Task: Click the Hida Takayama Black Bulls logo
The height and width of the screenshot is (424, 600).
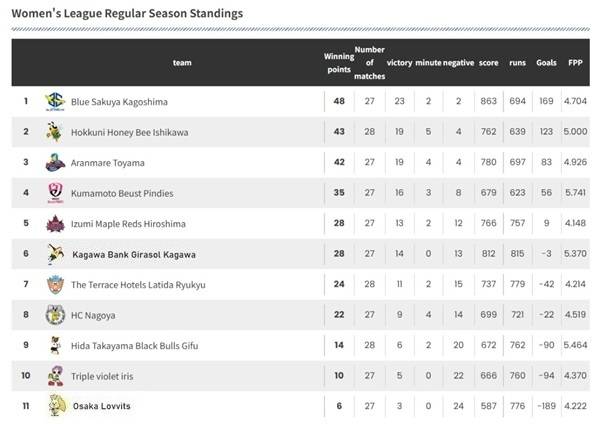Action: (54, 345)
